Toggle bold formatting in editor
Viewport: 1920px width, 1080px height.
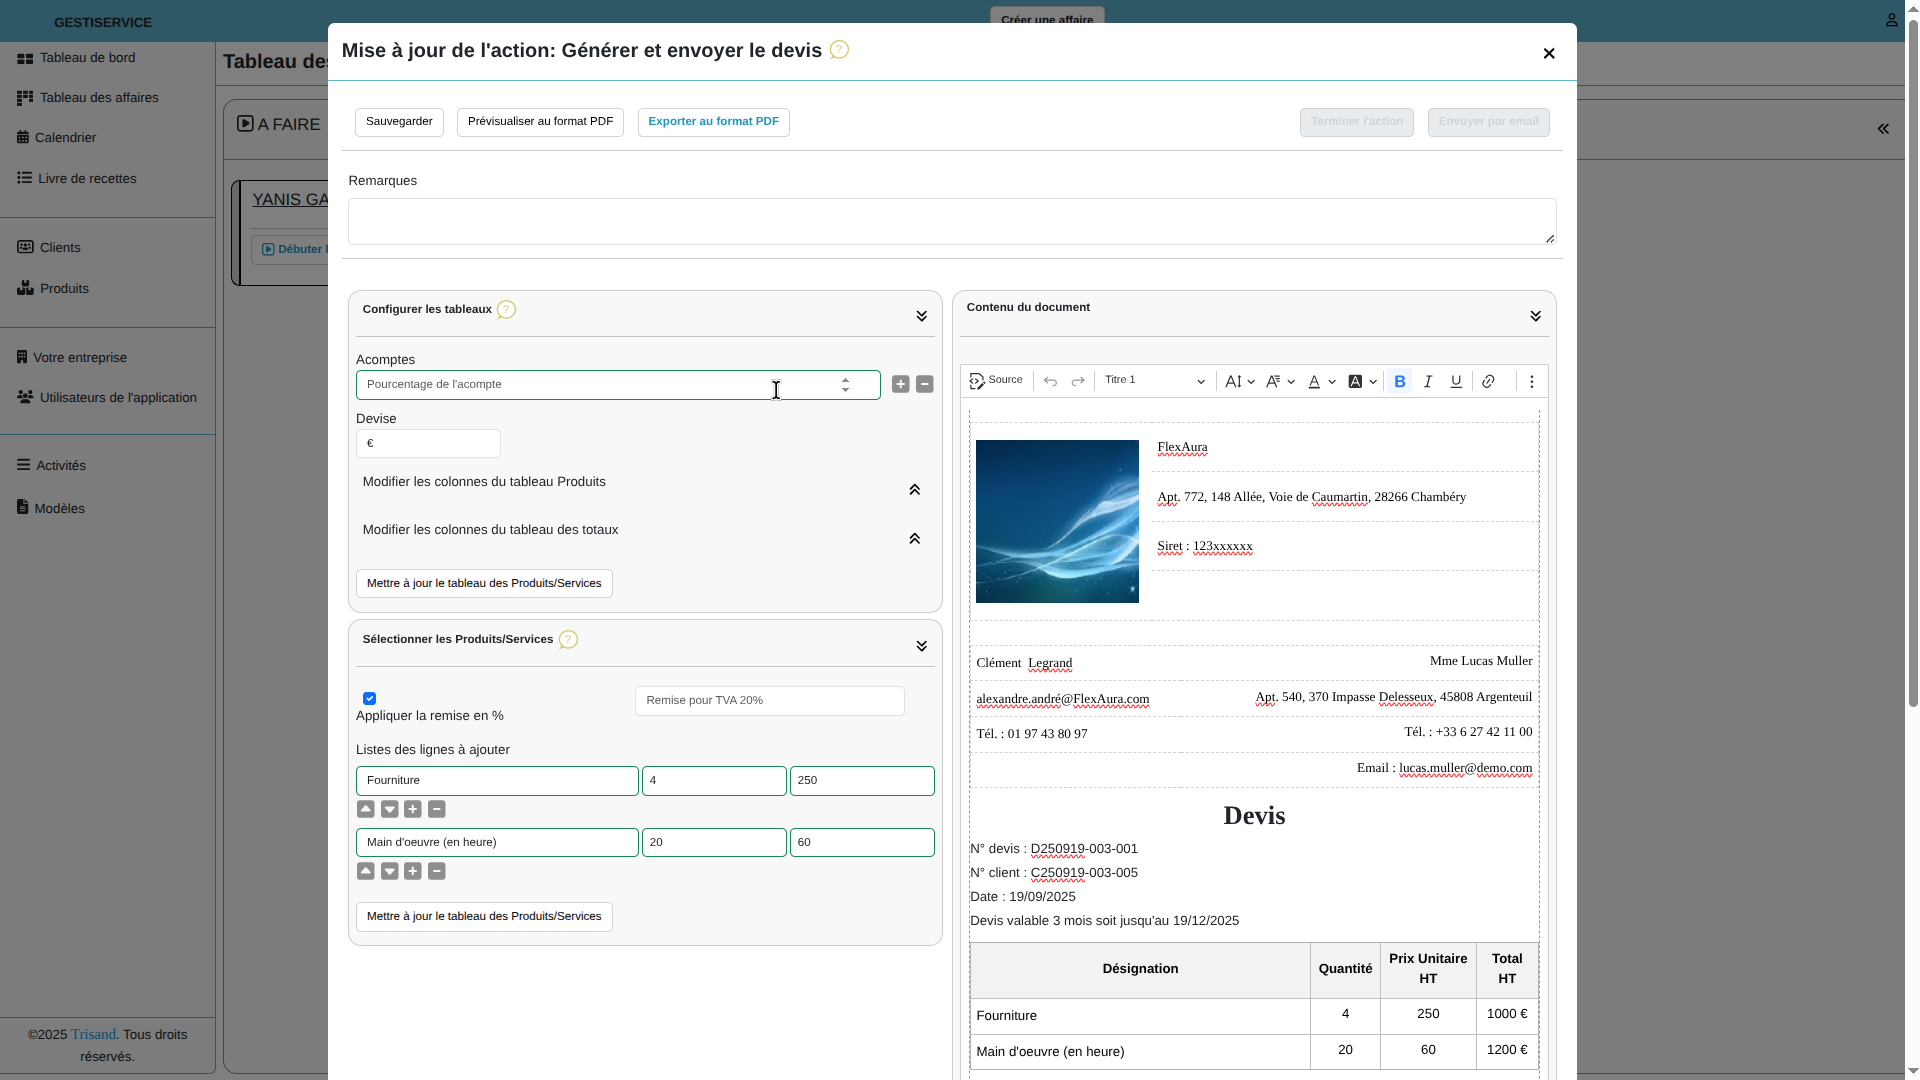point(1400,382)
